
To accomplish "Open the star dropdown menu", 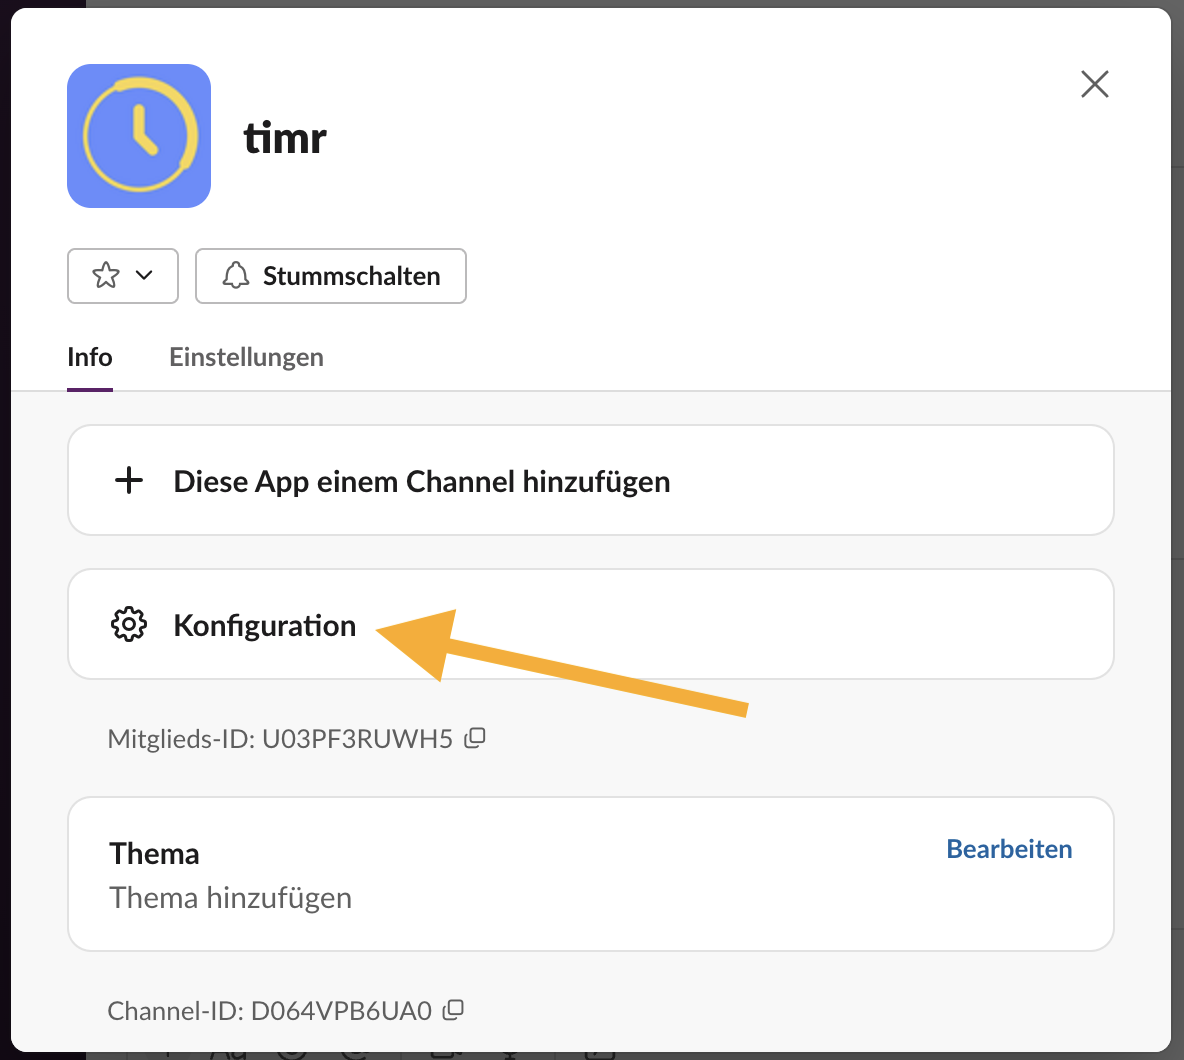I will 123,276.
